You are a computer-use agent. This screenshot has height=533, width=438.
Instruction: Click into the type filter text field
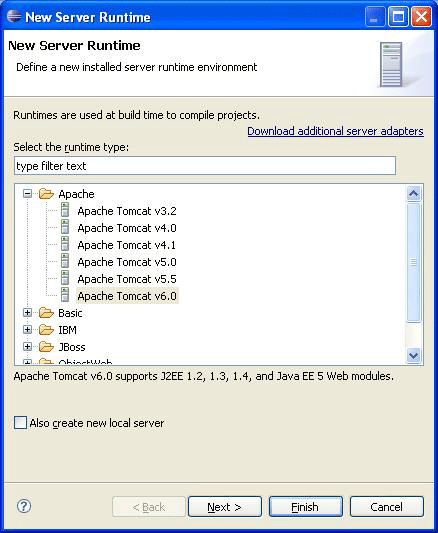click(205, 166)
